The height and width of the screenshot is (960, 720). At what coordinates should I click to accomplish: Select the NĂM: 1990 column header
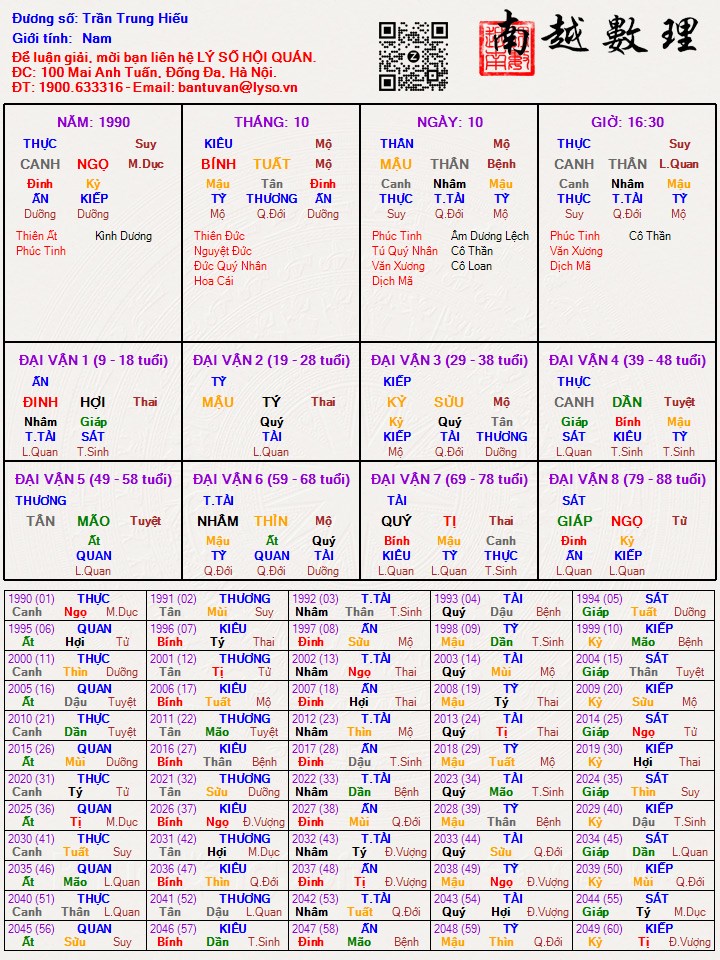(x=93, y=122)
